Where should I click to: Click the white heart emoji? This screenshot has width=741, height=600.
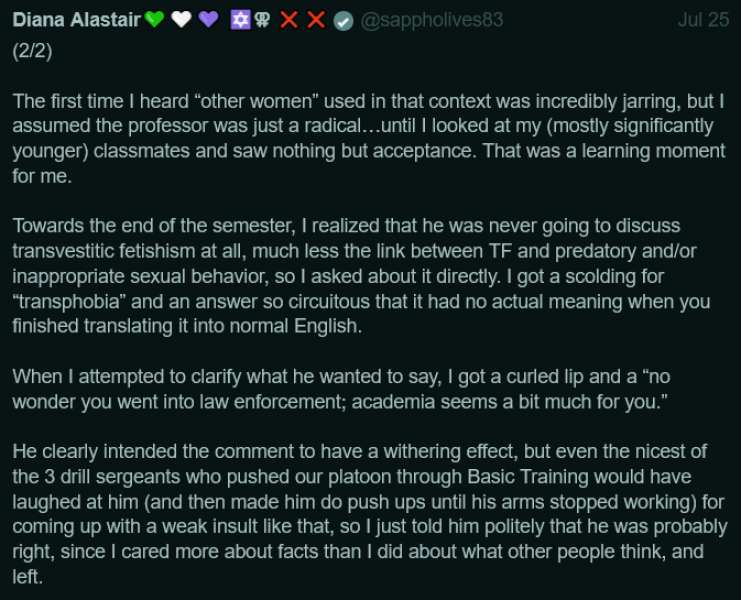[x=181, y=19]
